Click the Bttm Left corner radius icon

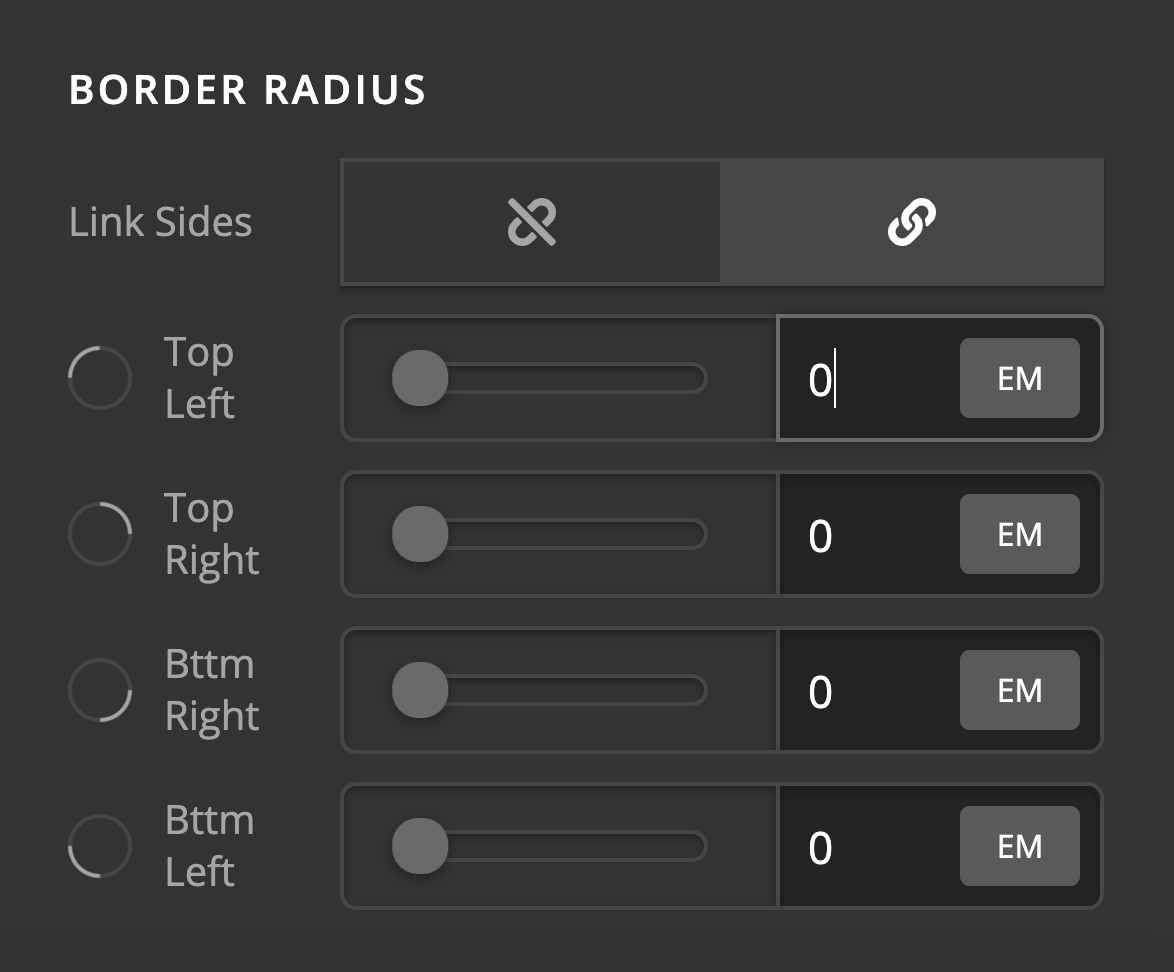[100, 846]
